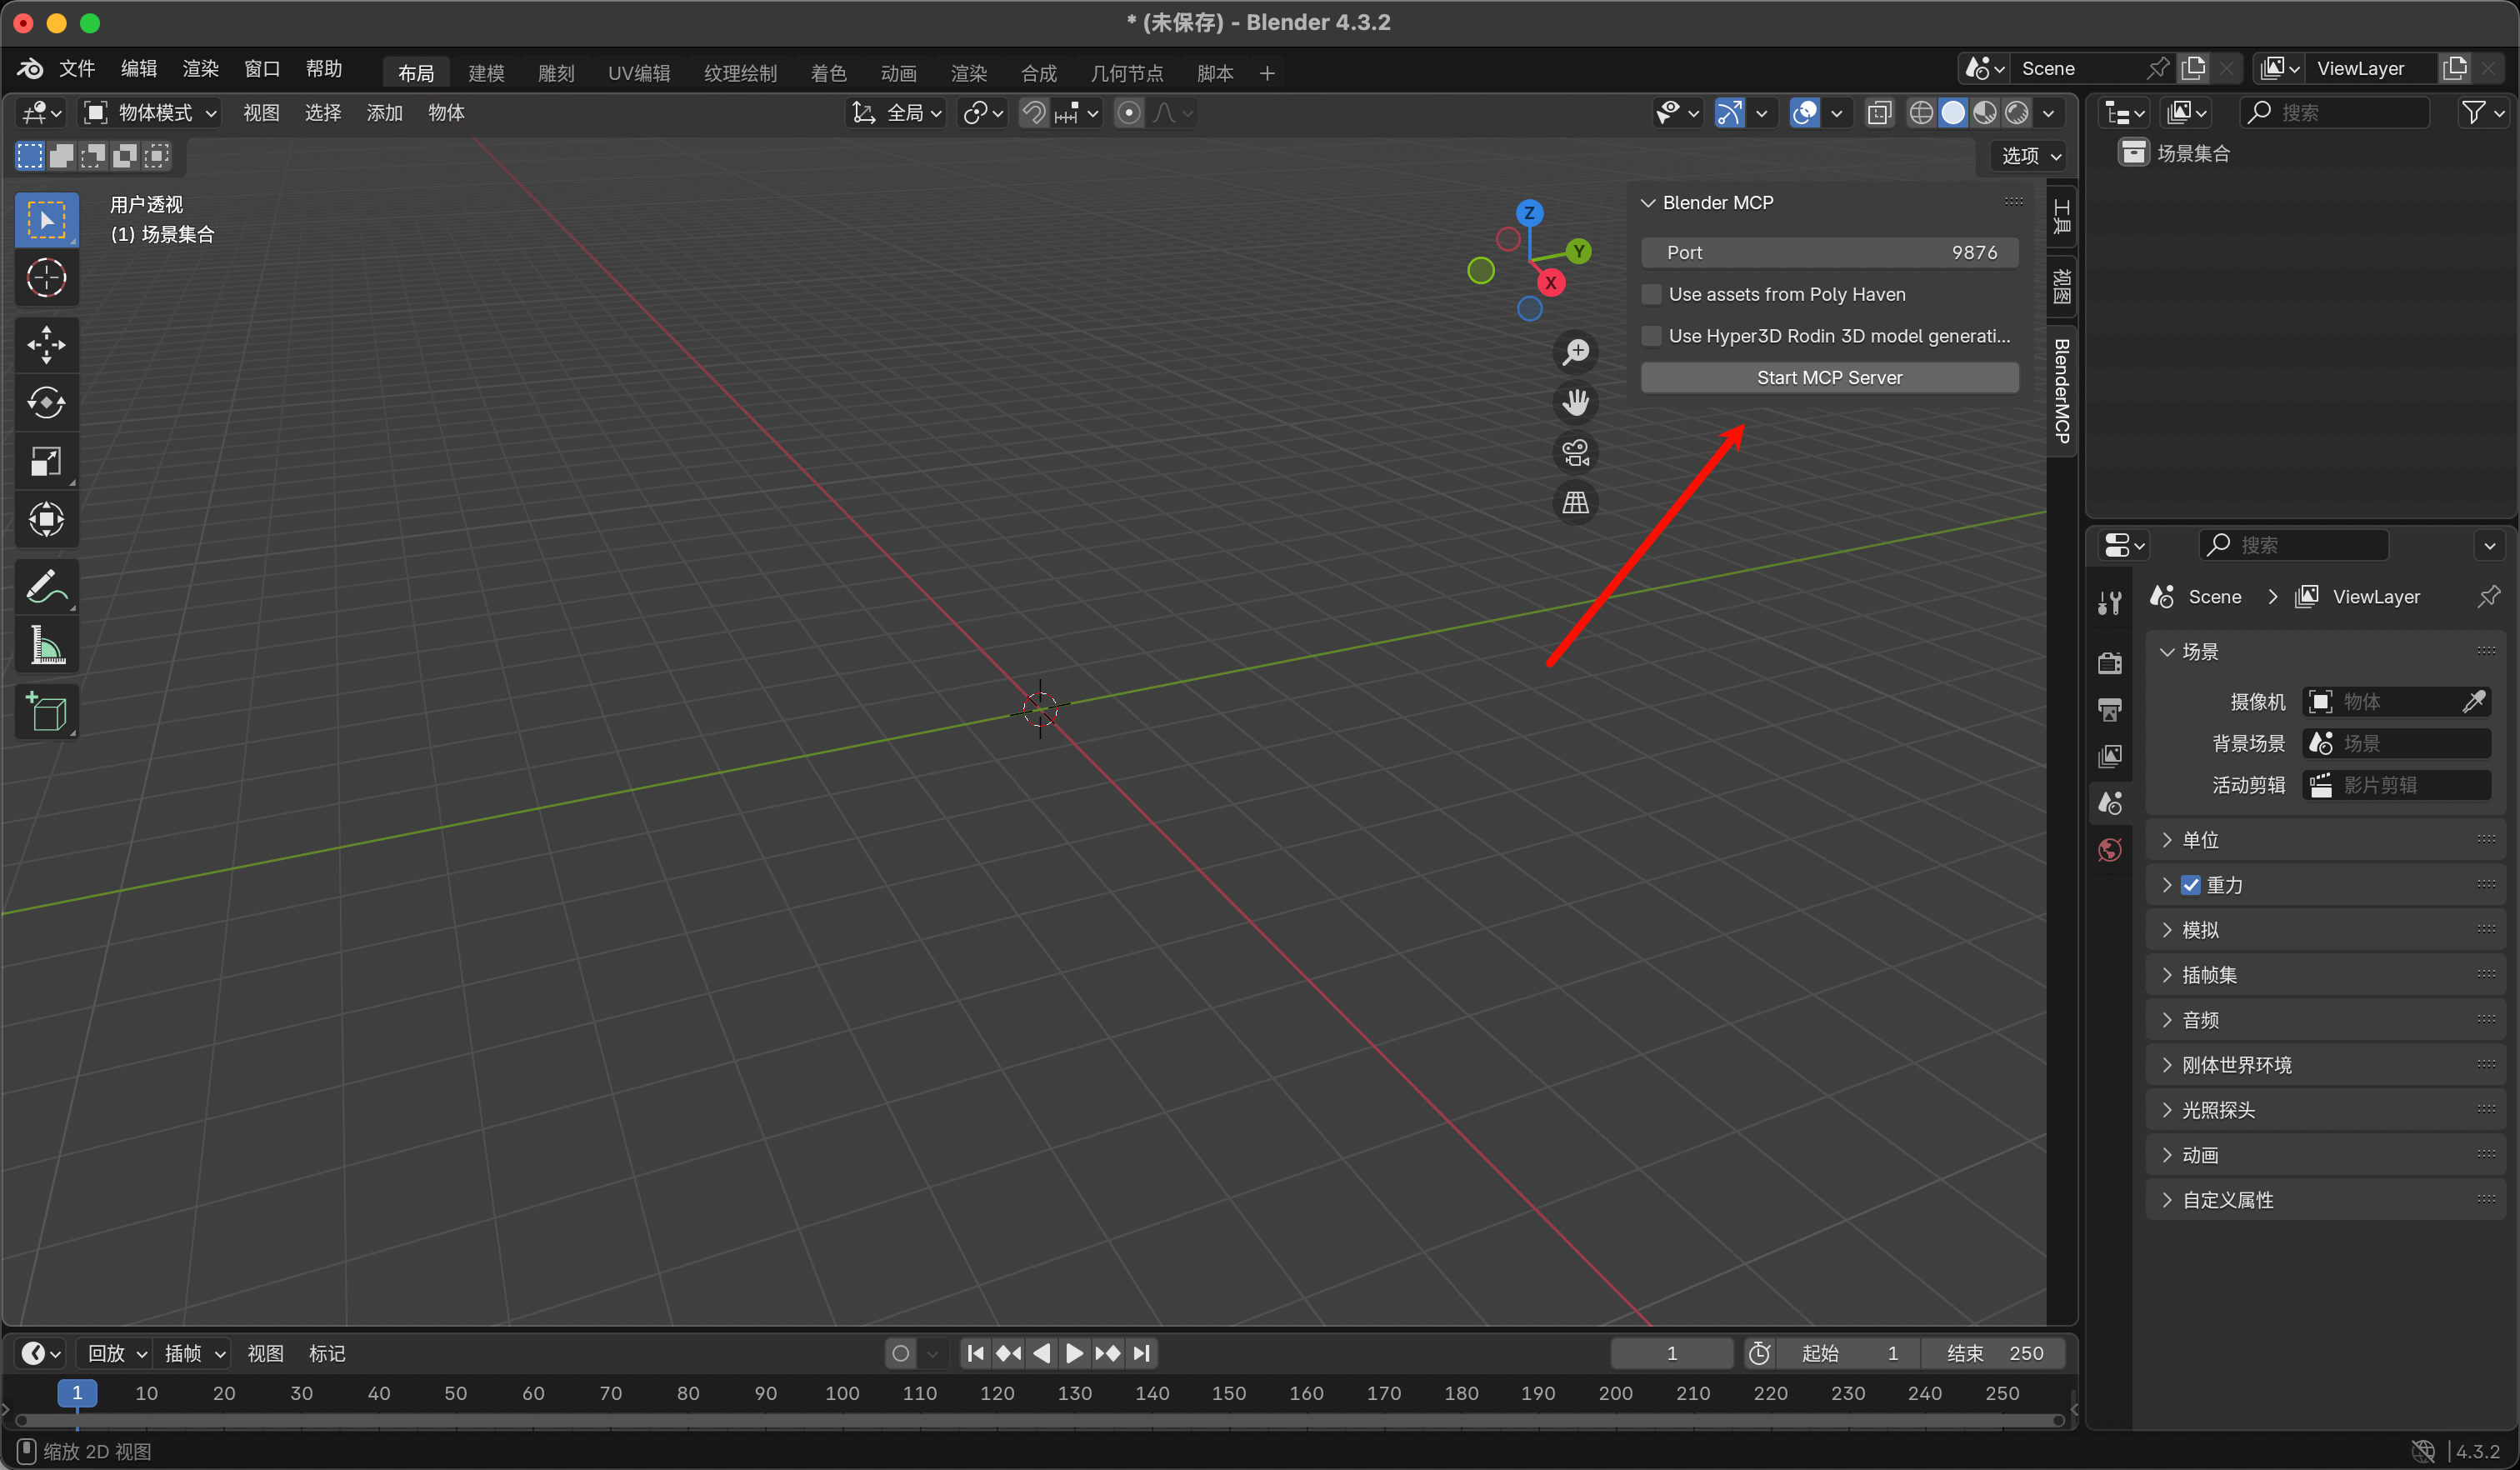Enable Use Hyper3D Rodin 3D model generation
The image size is (2520, 1470).
click(x=1652, y=336)
